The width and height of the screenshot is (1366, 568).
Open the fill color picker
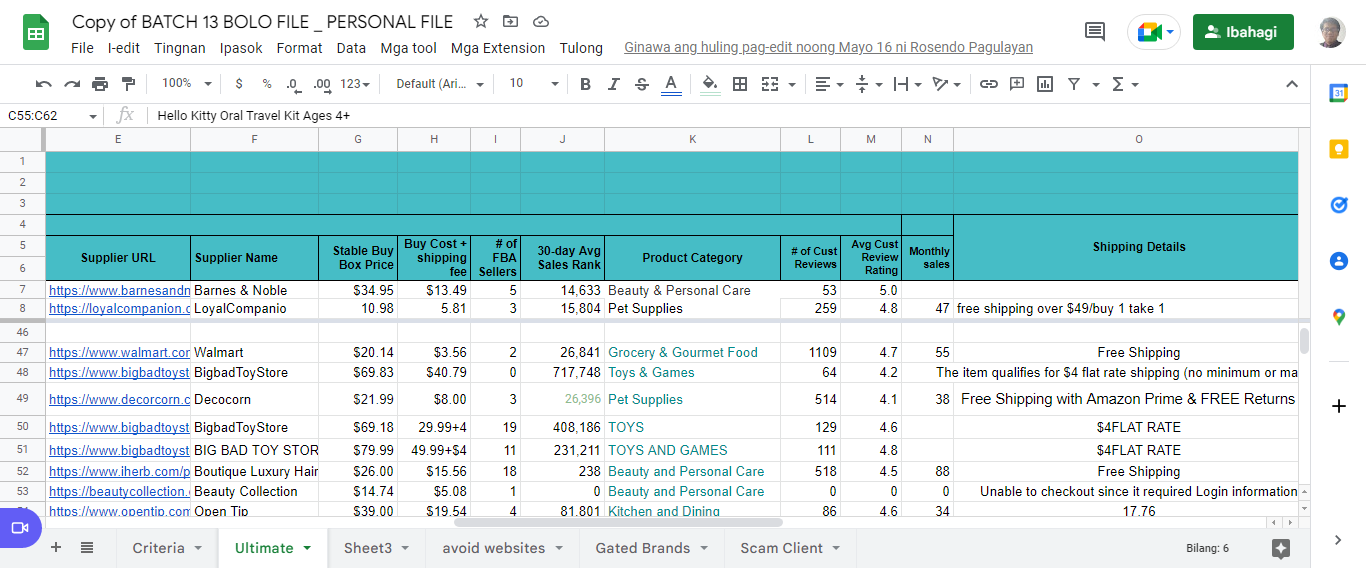coord(710,84)
